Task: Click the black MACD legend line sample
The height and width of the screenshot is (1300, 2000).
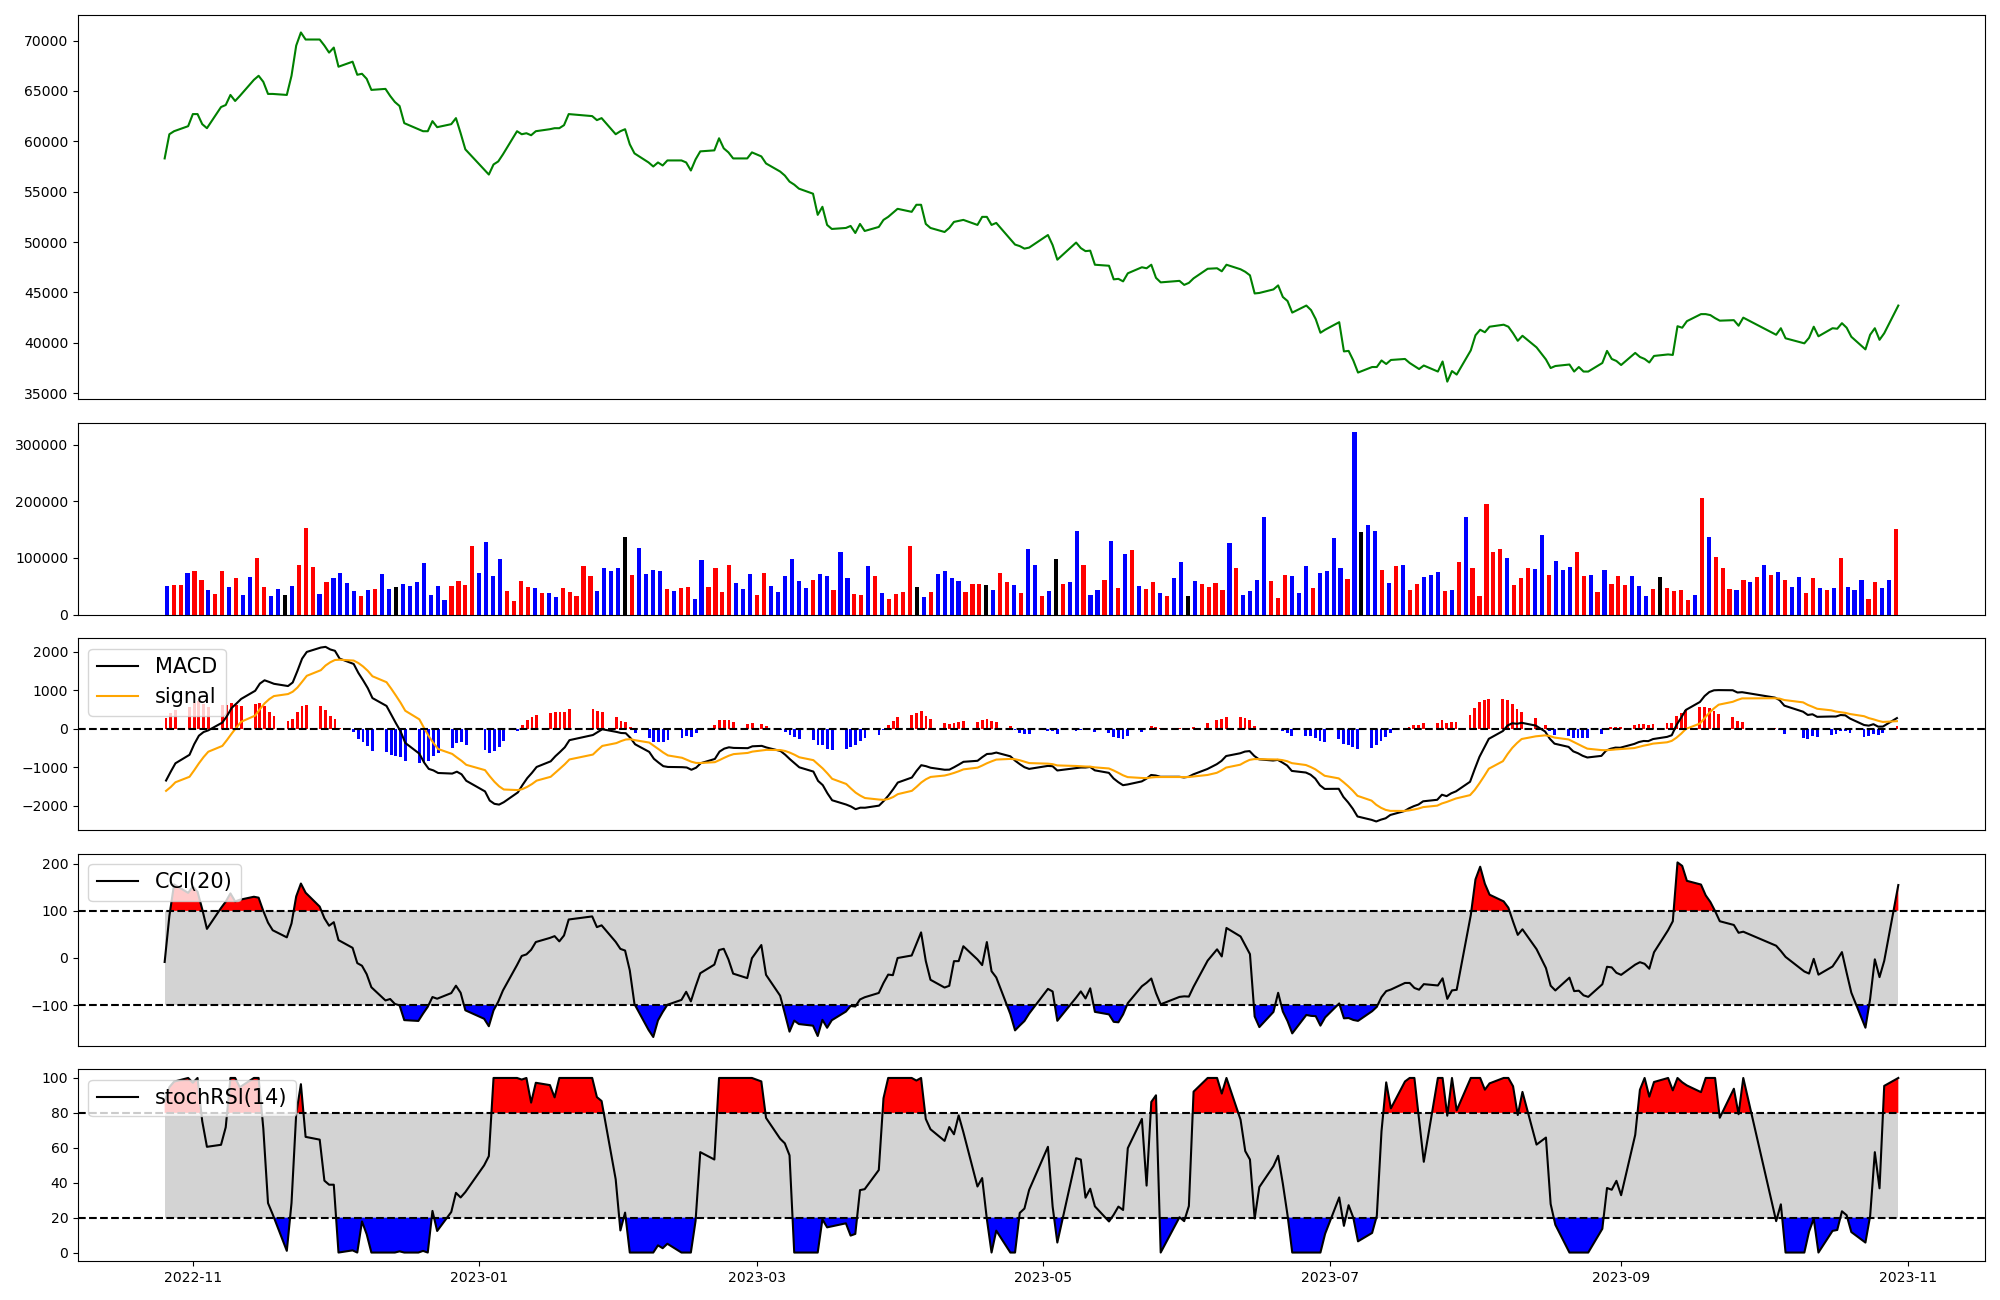Action: coord(118,666)
